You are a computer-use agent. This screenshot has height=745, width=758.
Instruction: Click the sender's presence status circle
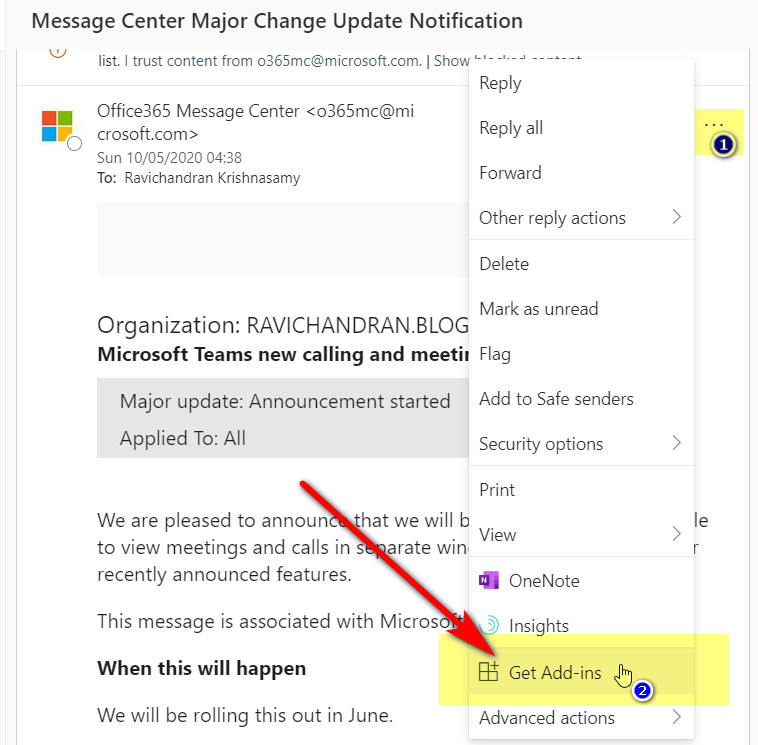[74, 144]
